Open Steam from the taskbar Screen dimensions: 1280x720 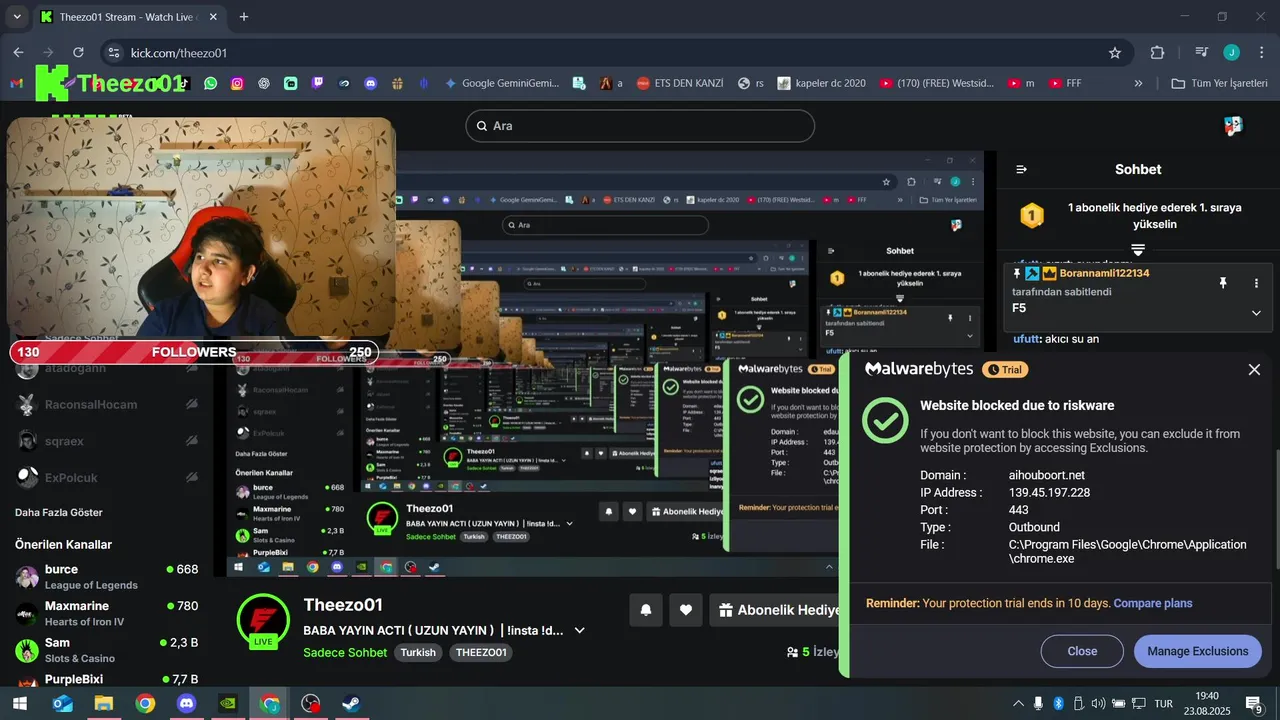click(351, 703)
